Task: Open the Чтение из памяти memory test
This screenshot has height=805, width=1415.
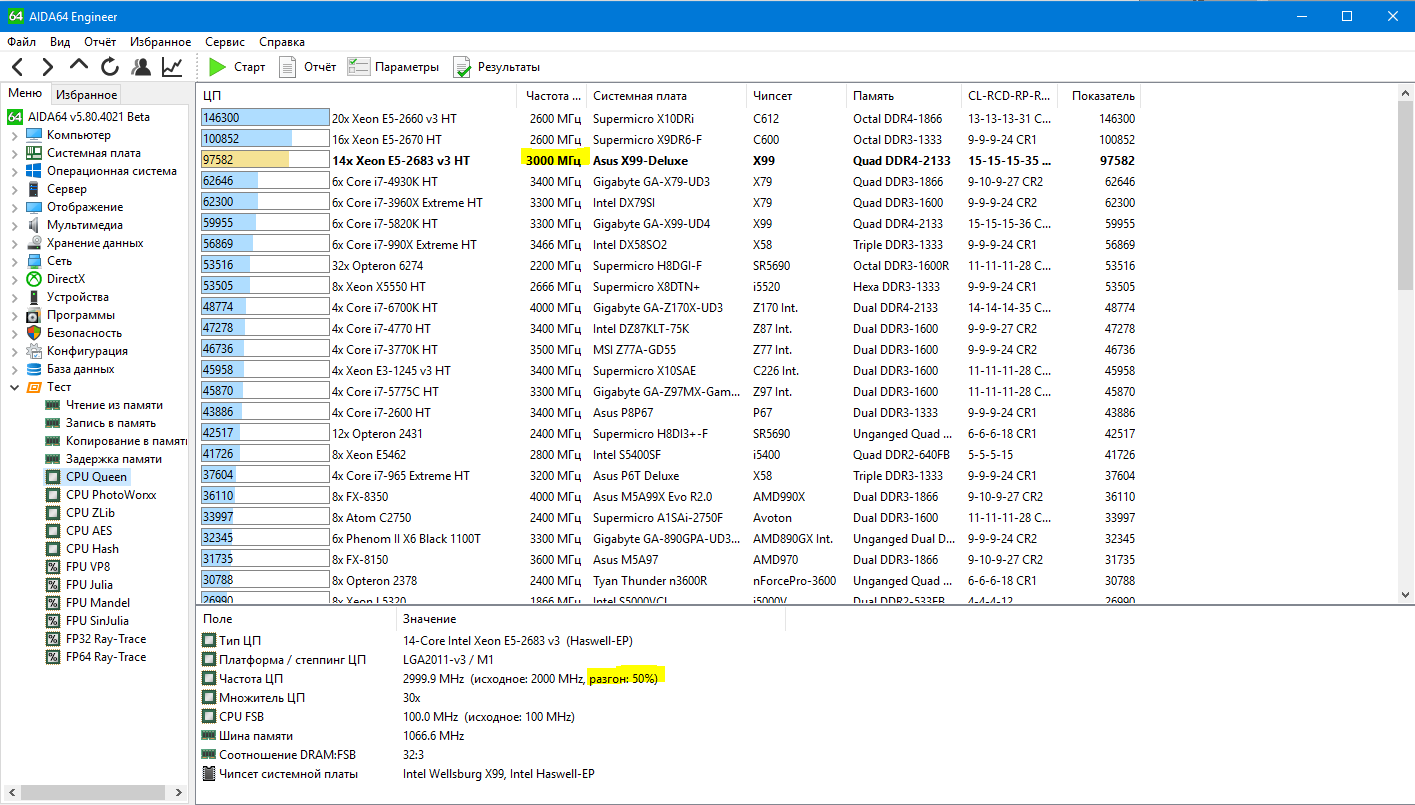Action: 104,405
